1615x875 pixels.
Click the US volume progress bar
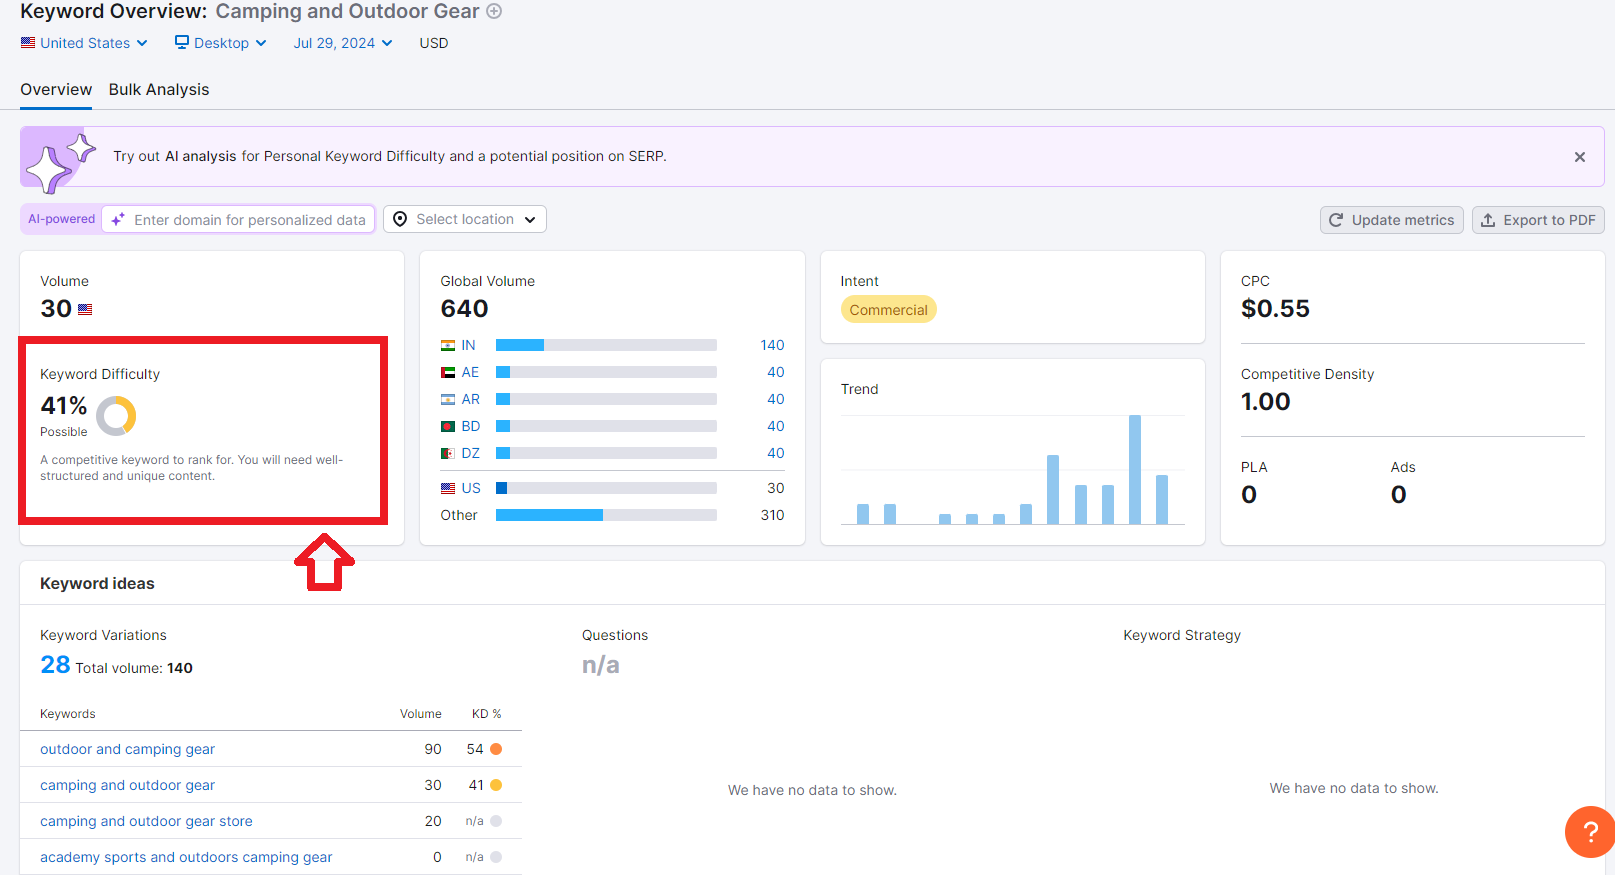[606, 488]
